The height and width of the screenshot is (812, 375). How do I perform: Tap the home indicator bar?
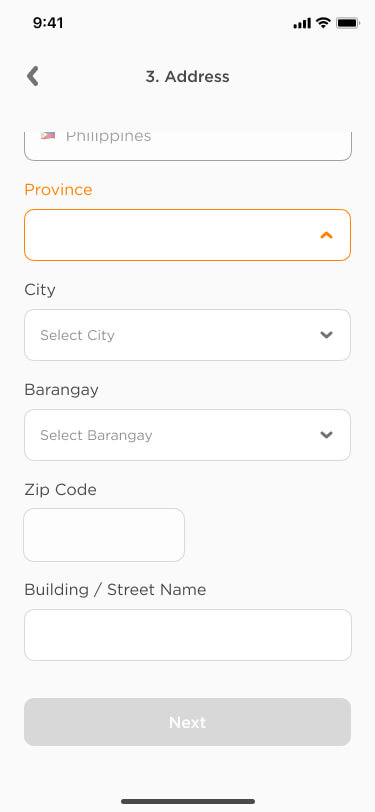(188, 801)
